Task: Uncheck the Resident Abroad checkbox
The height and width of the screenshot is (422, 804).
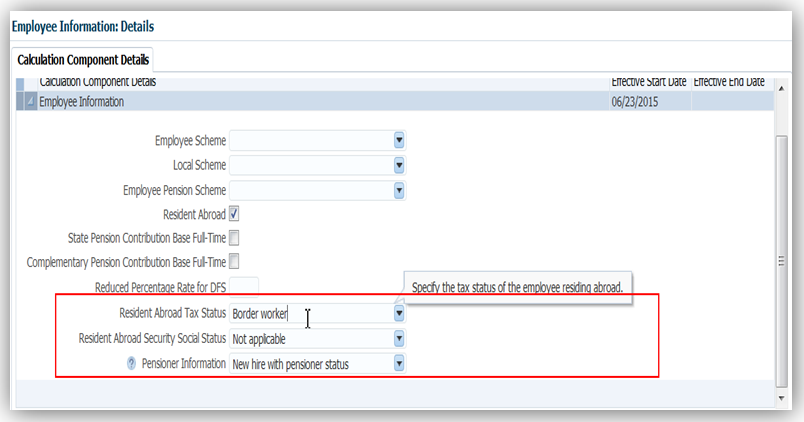Action: (x=234, y=213)
